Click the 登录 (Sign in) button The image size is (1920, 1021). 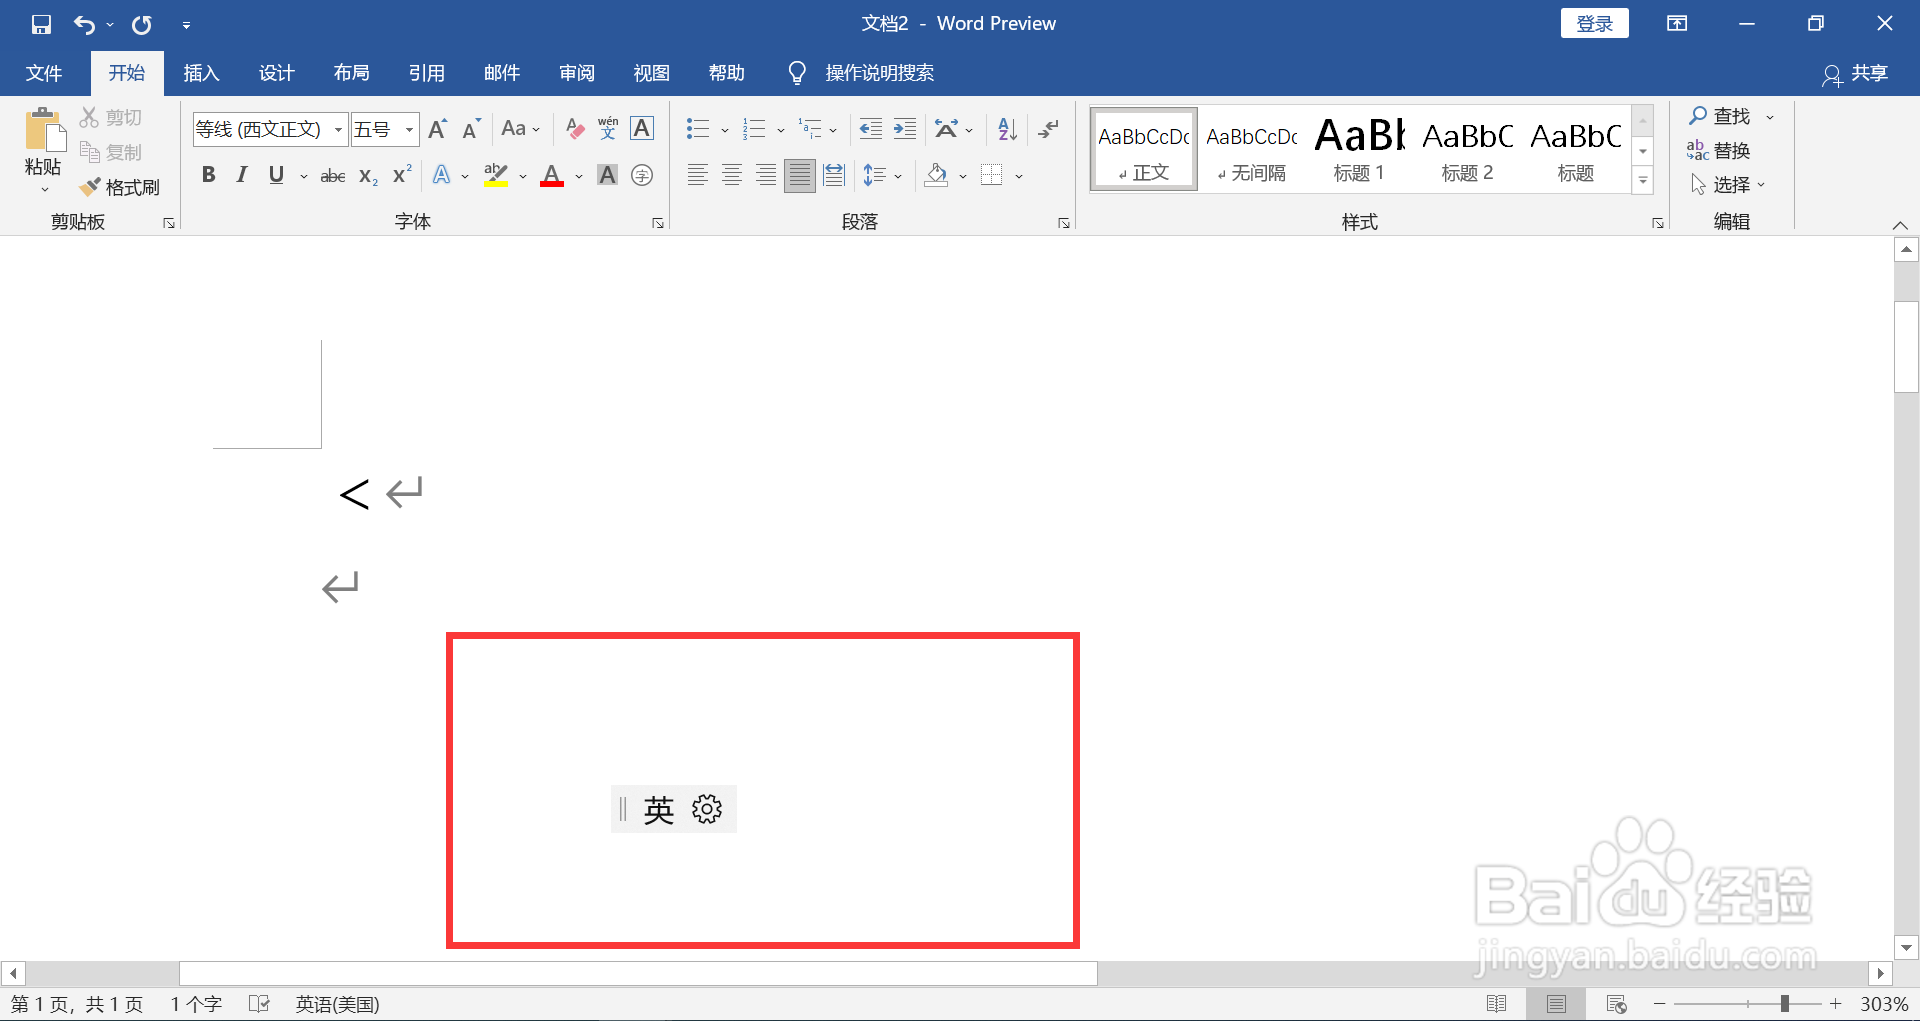[1594, 24]
